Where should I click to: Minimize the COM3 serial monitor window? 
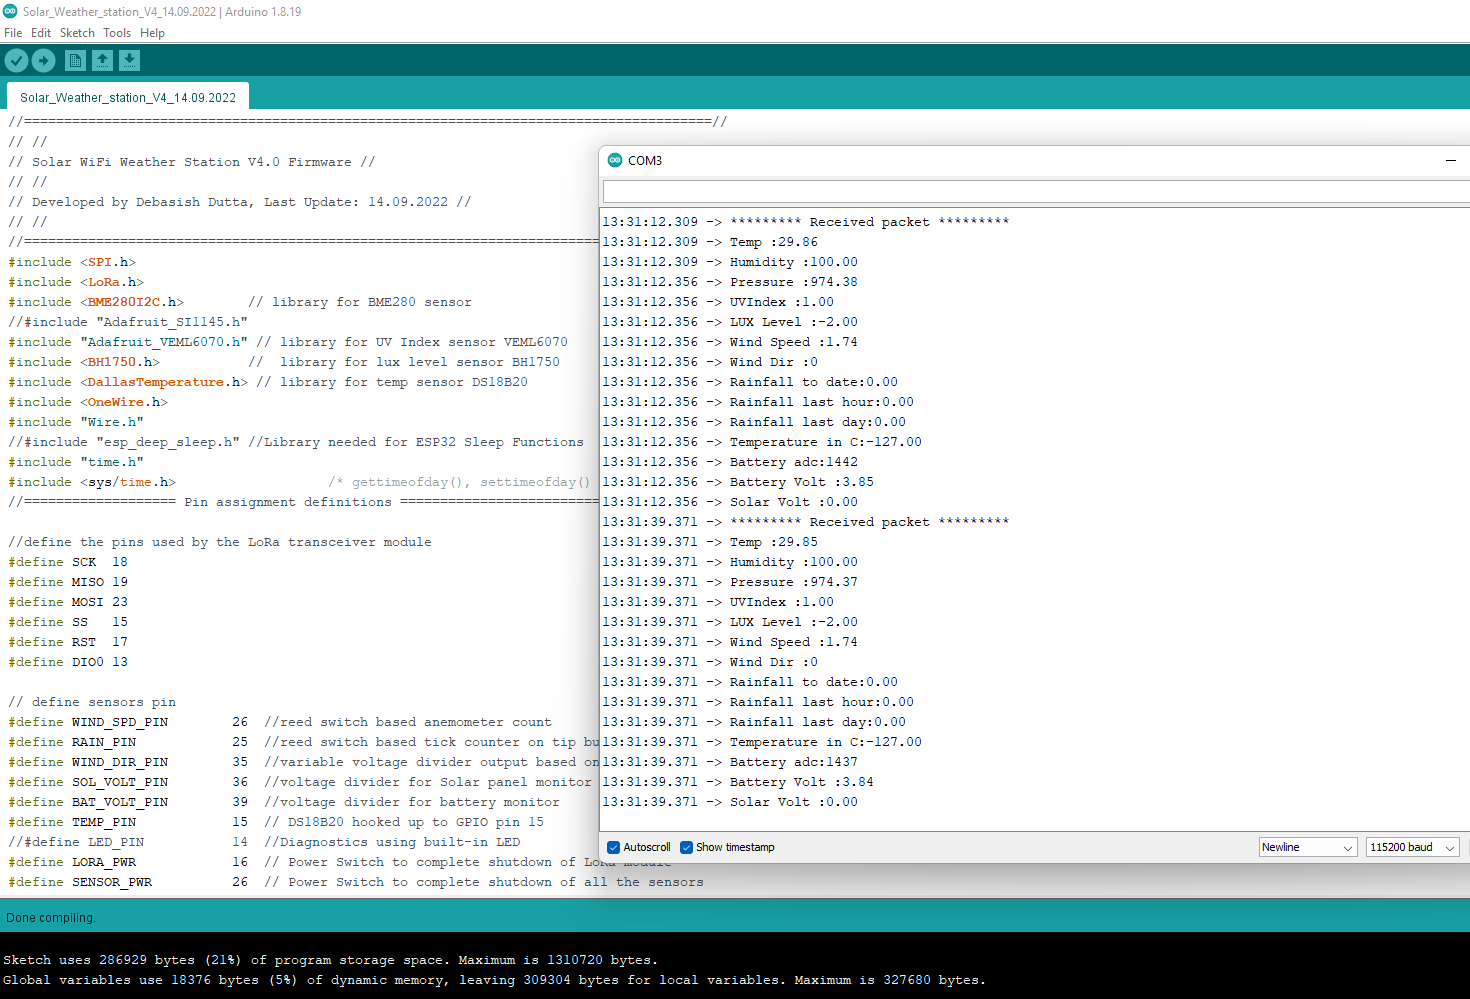(1450, 160)
